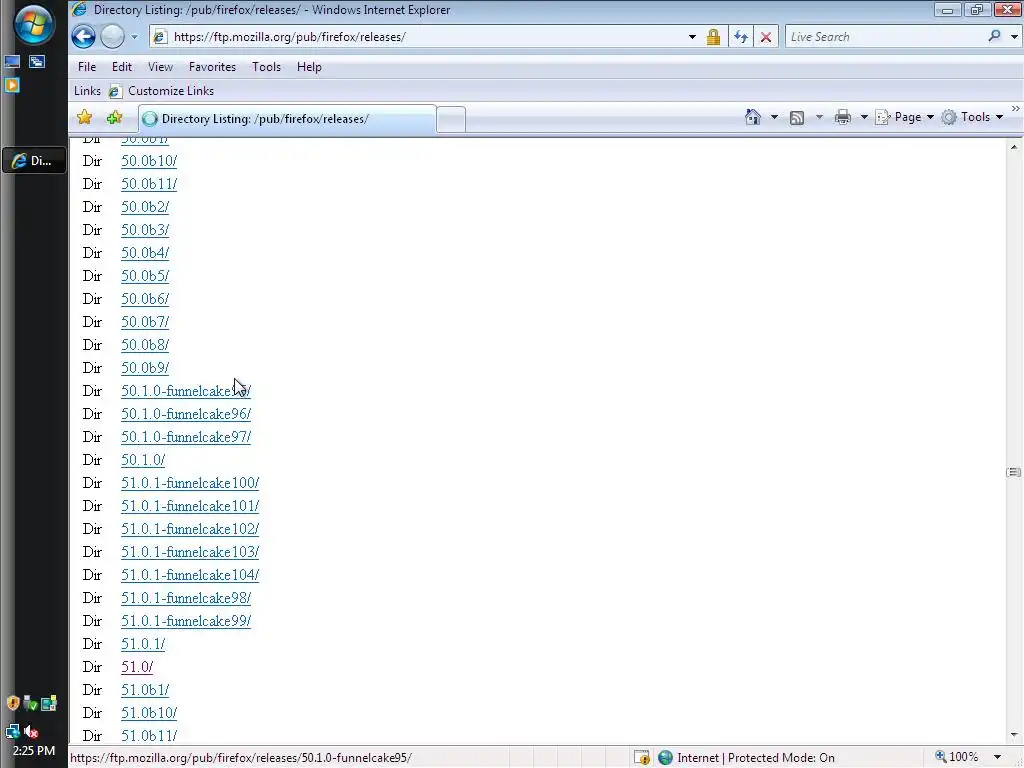Click the Internet zone globe icon

(x=665, y=758)
